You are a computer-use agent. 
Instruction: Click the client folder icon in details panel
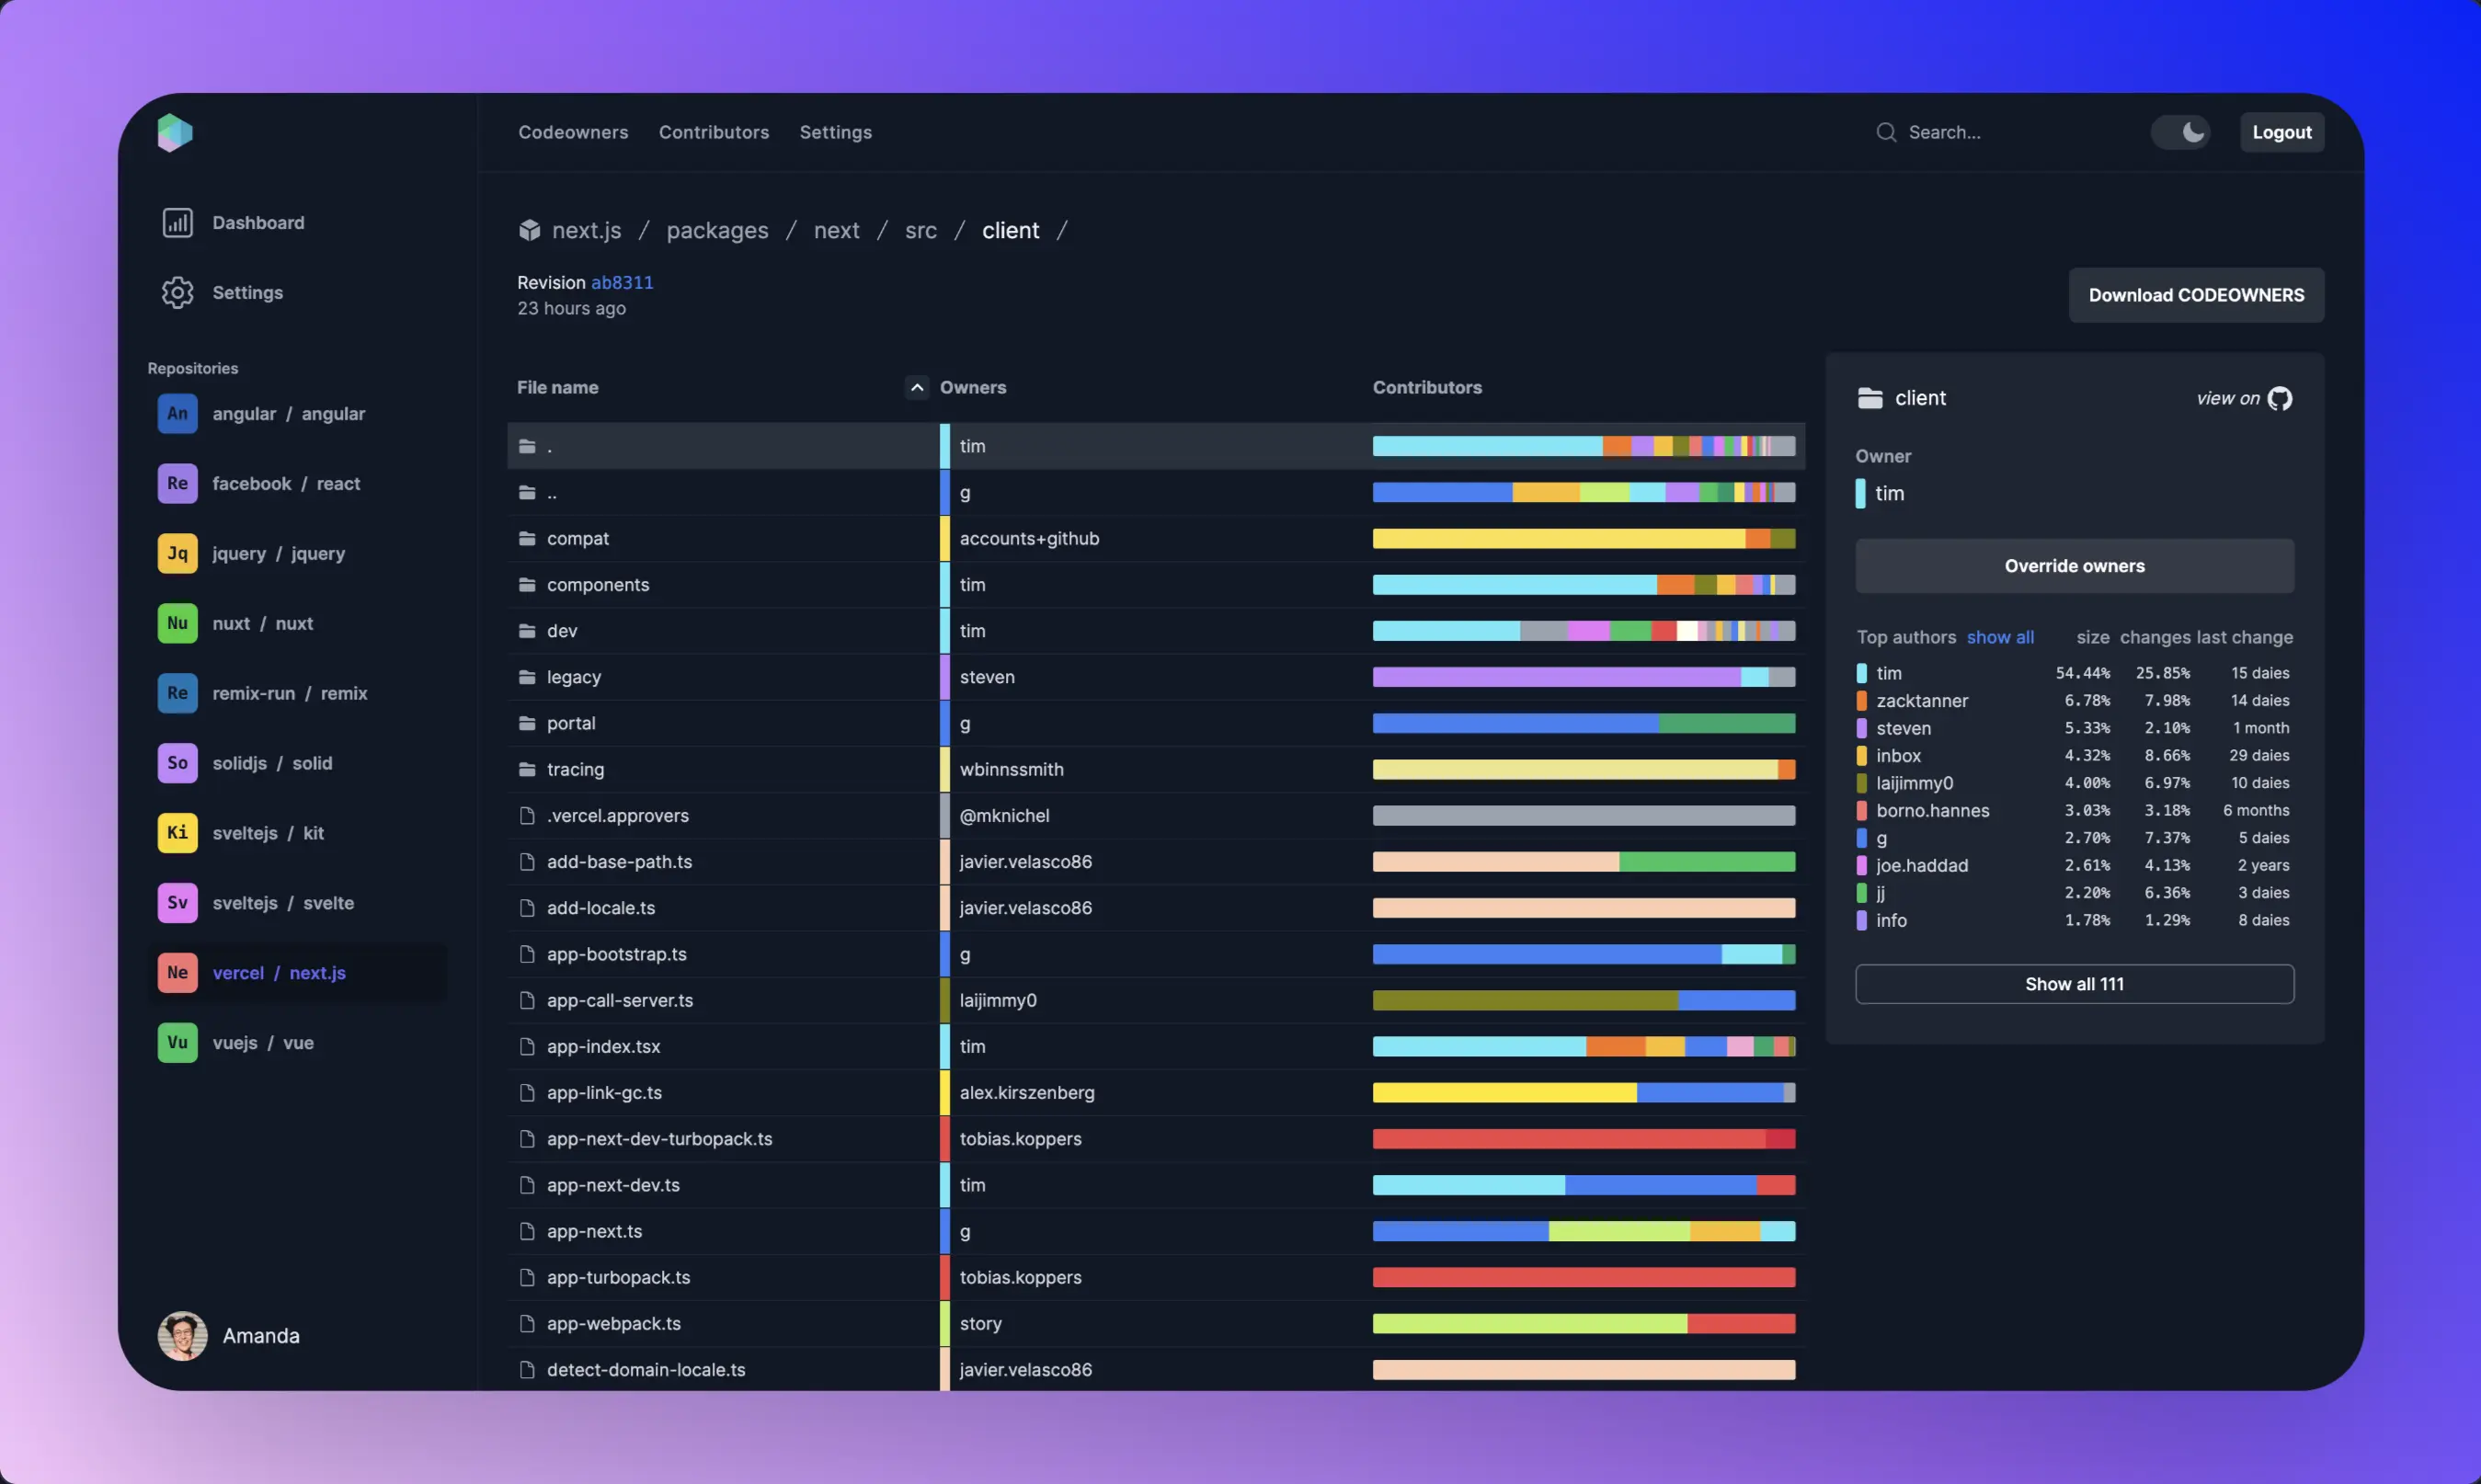pos(1870,398)
